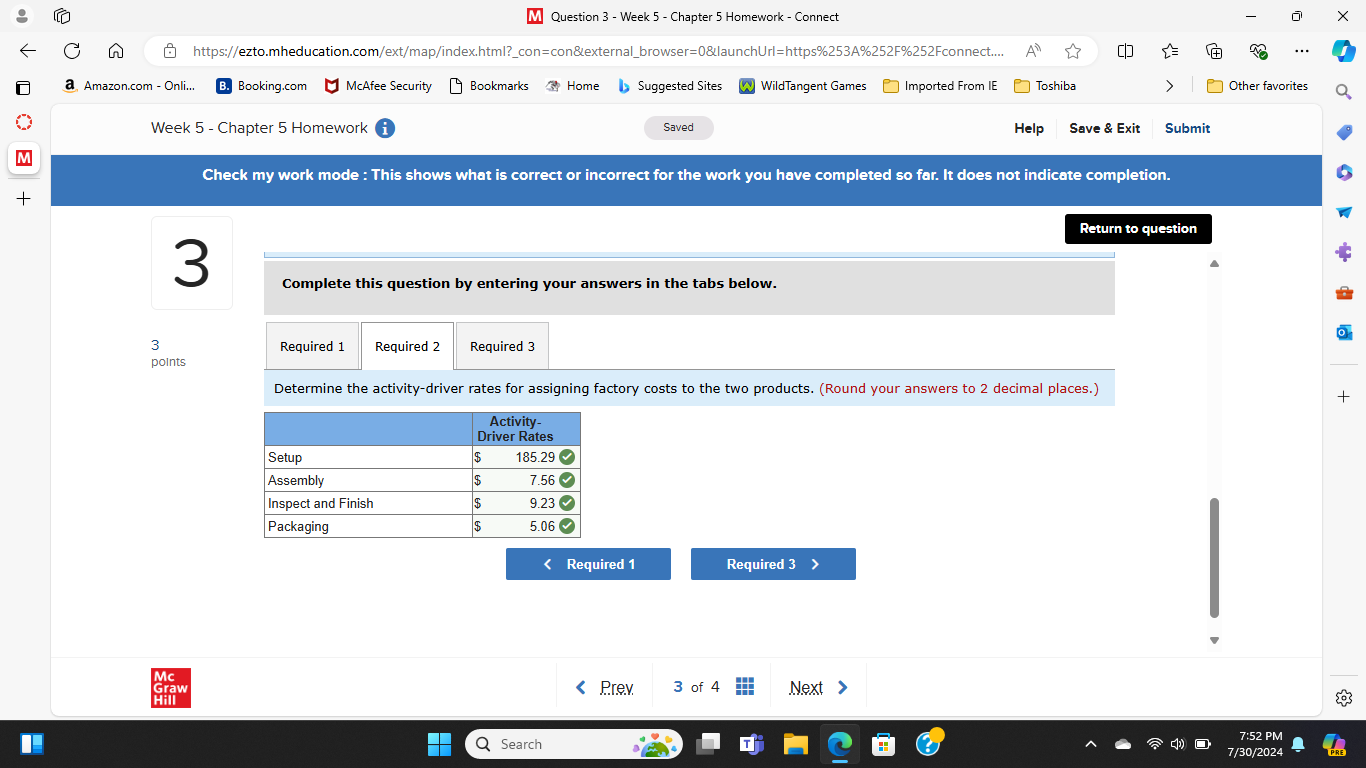The height and width of the screenshot is (768, 1366).
Task: Click the Submit link
Action: (x=1187, y=128)
